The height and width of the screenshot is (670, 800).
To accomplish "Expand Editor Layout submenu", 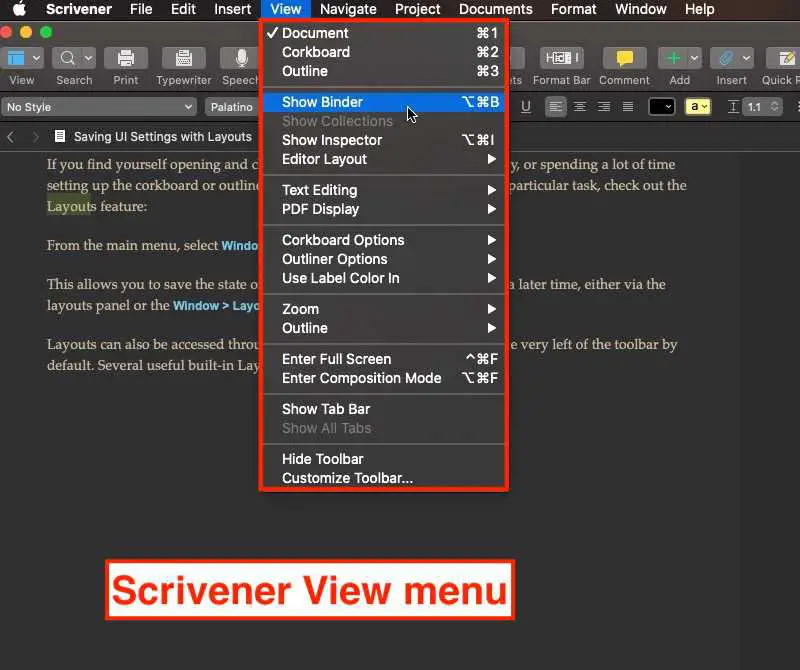I will (383, 159).
